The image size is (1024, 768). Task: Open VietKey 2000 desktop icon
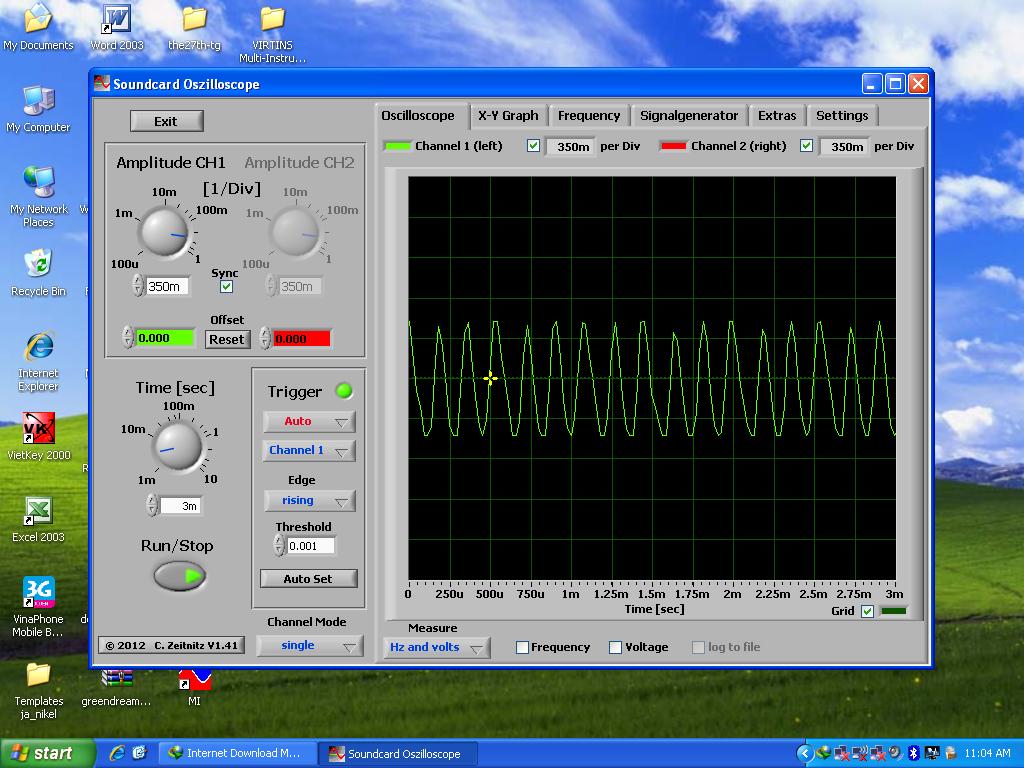(x=38, y=431)
